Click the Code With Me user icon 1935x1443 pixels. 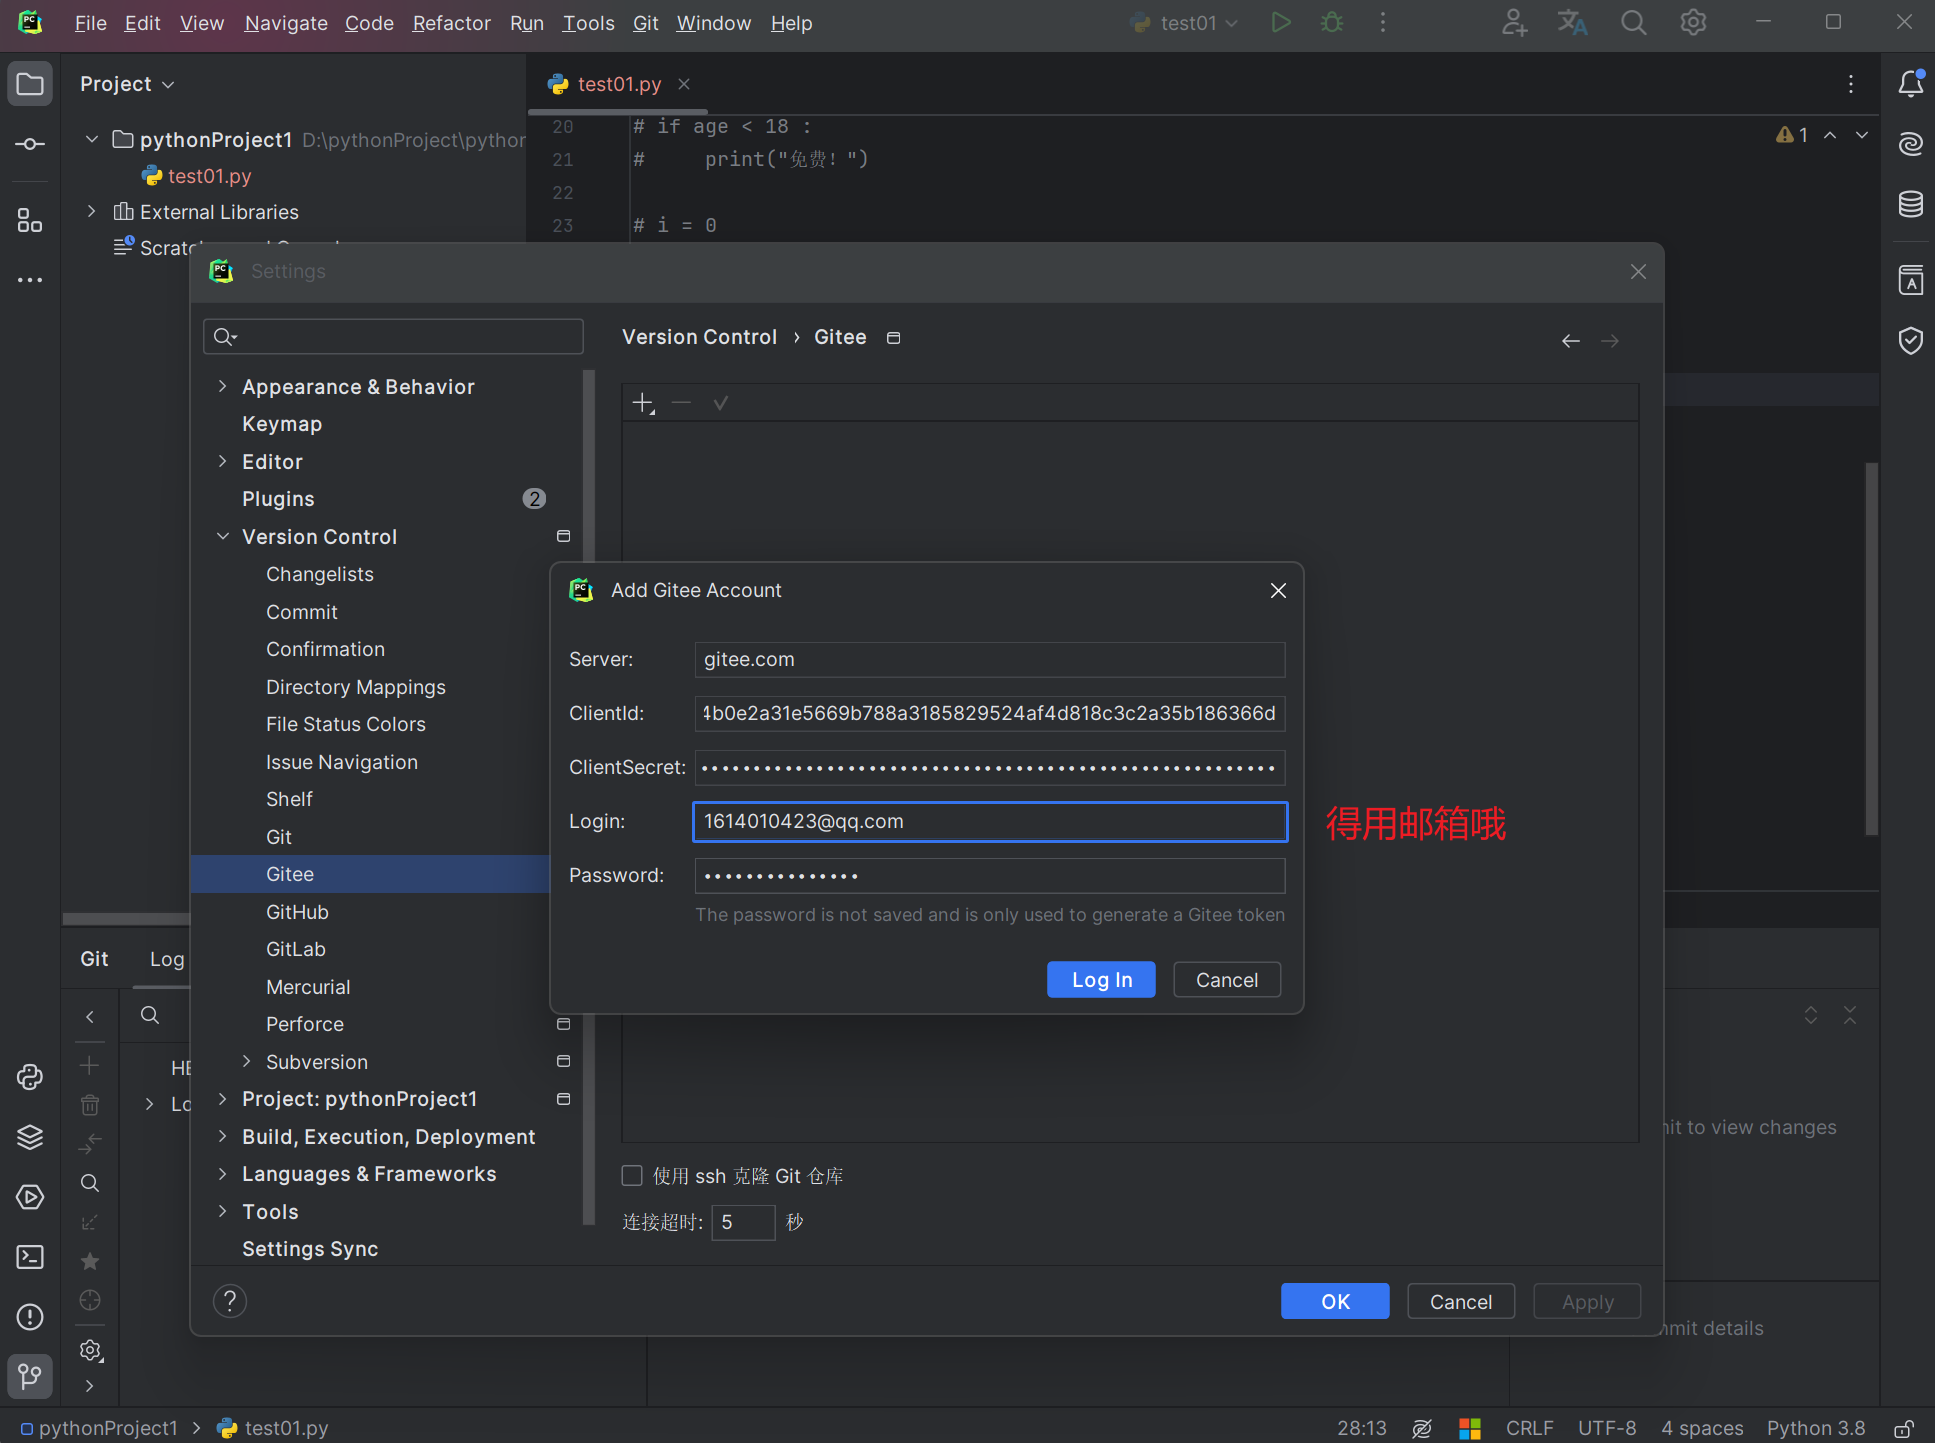(x=1514, y=22)
